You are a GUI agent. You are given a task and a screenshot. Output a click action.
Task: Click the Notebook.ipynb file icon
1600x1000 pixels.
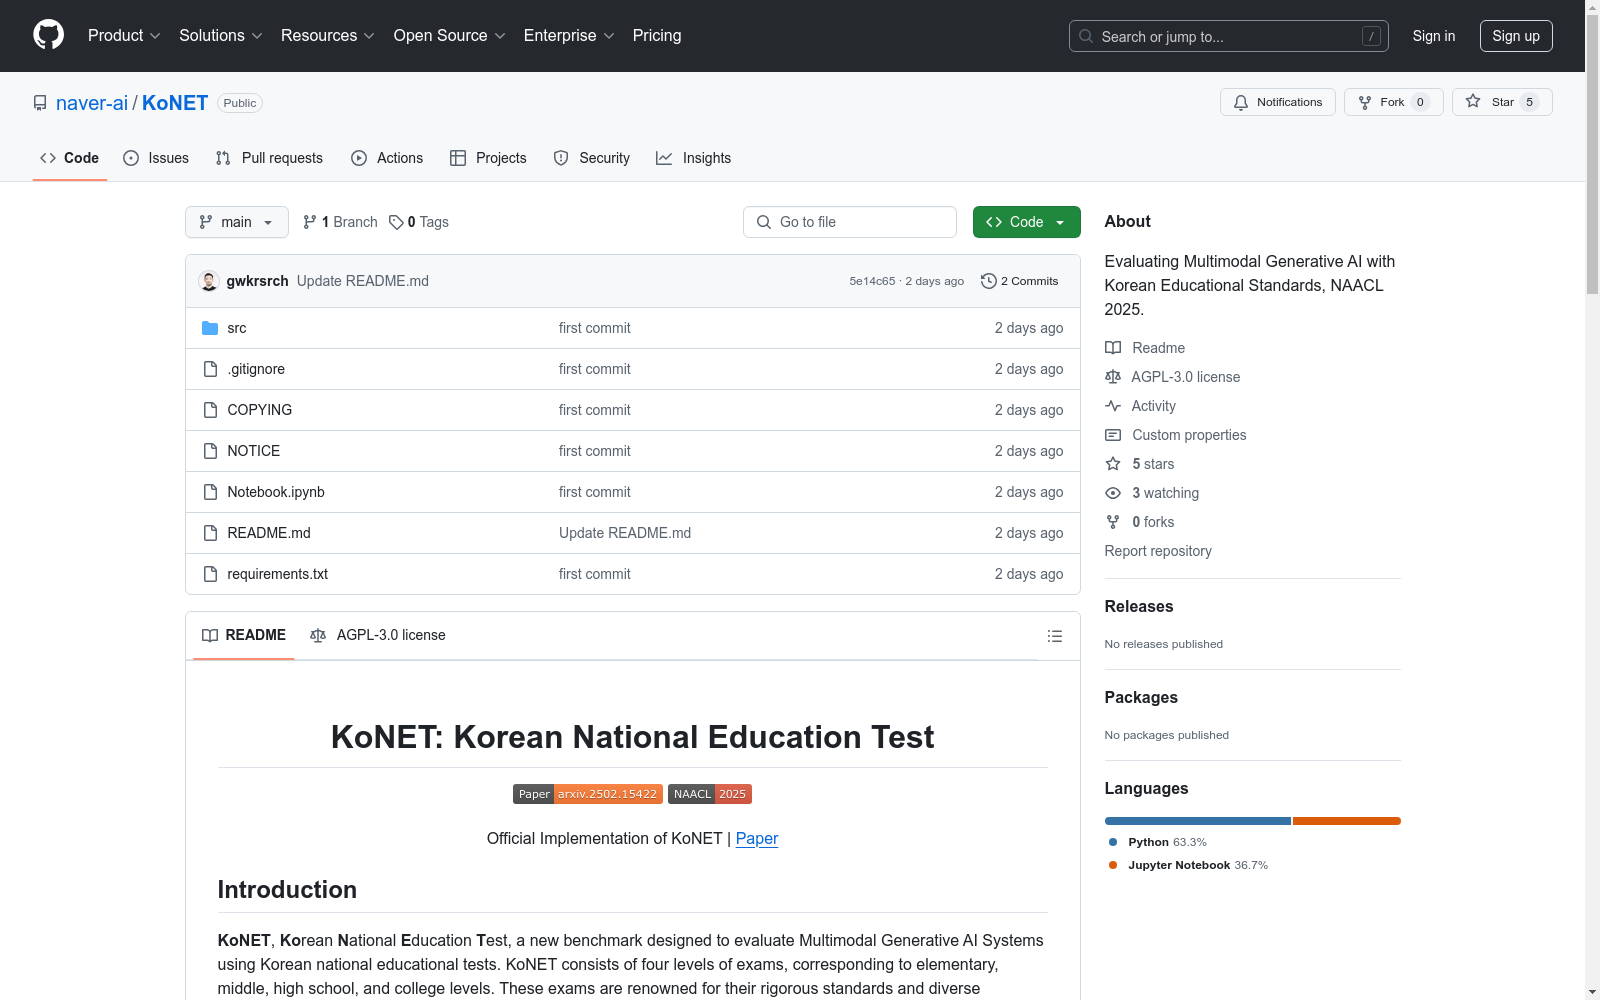pyautogui.click(x=210, y=492)
